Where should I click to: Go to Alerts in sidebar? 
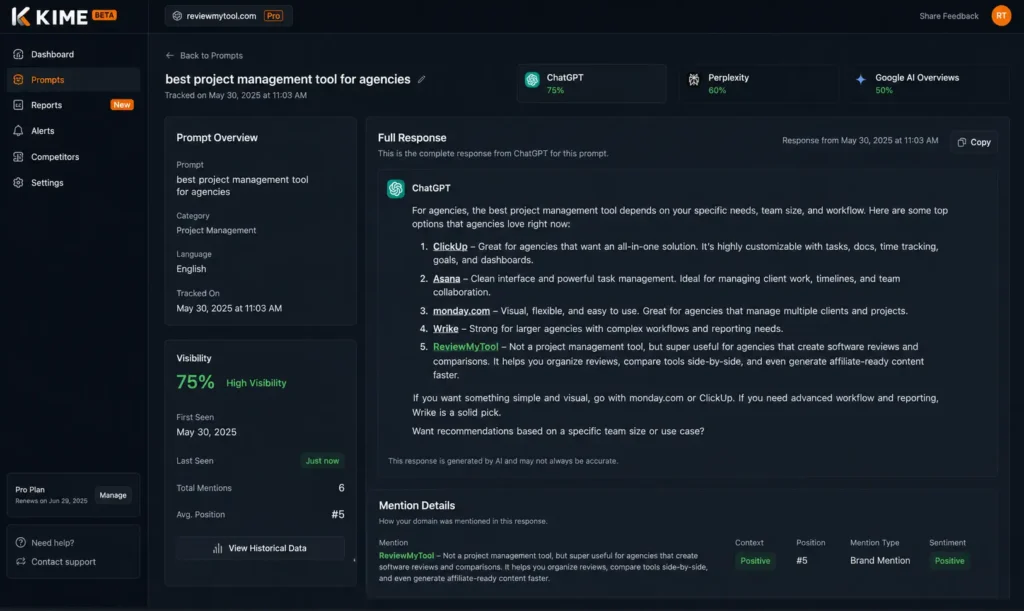[x=73, y=131]
